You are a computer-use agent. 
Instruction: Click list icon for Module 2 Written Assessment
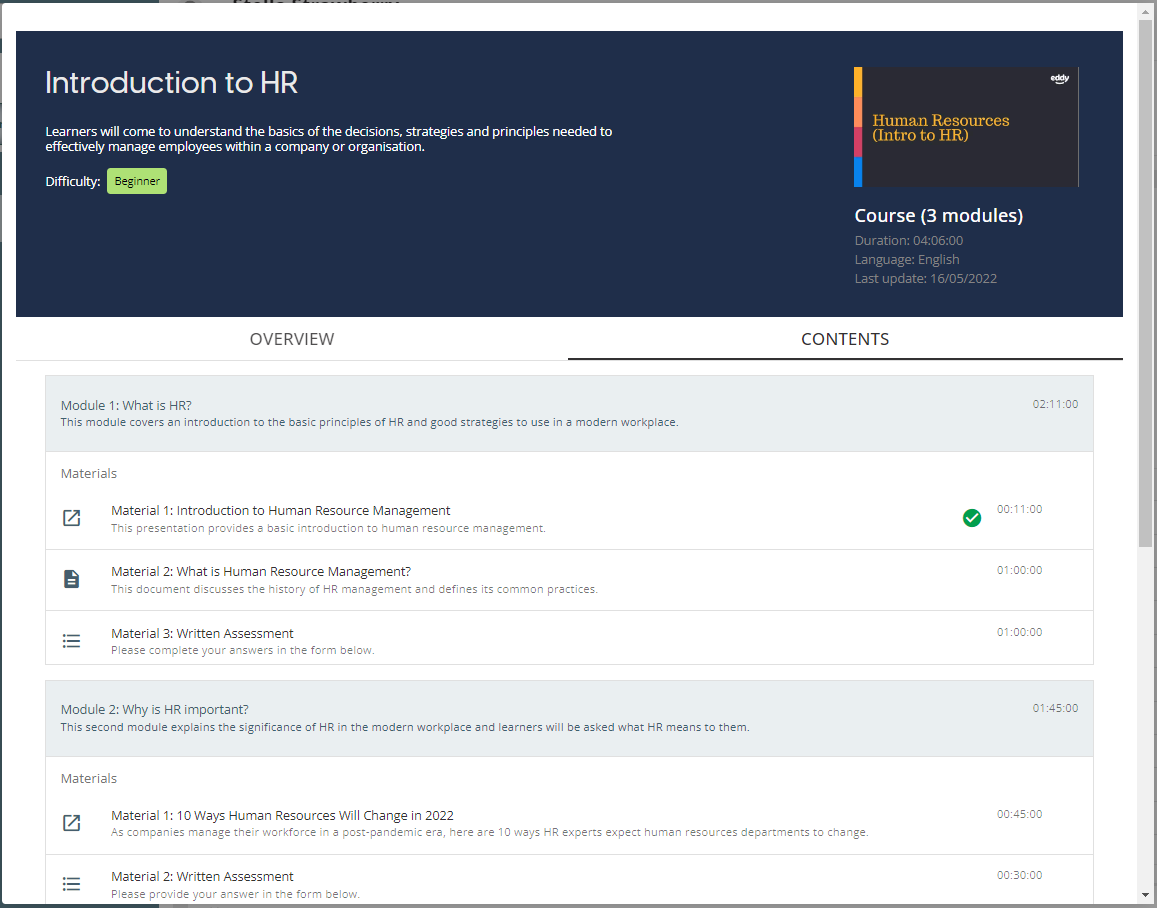71,884
